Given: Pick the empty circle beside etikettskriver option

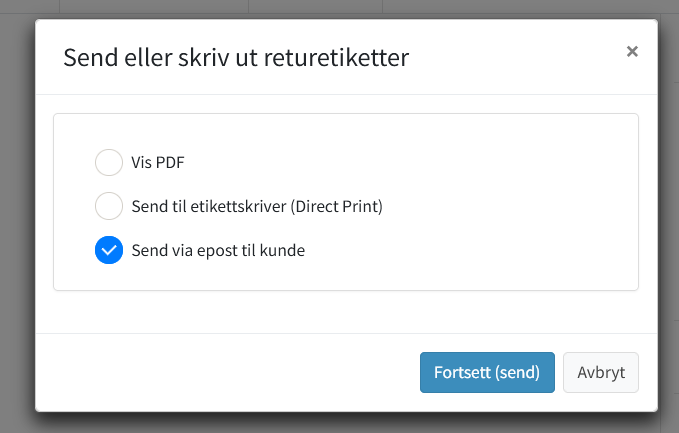Looking at the screenshot, I should [x=108, y=207].
